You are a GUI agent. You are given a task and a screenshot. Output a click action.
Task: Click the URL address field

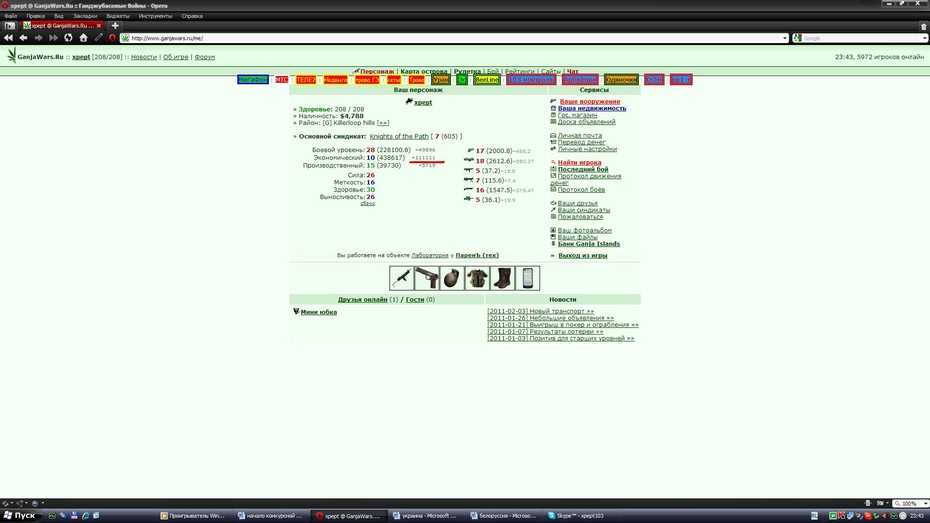(454, 38)
